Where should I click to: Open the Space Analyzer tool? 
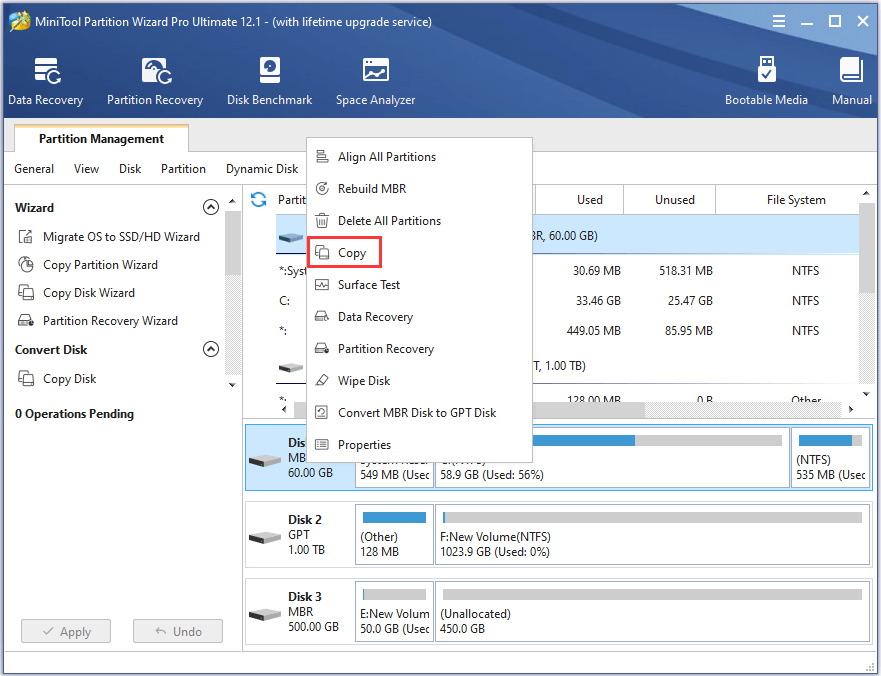point(375,81)
